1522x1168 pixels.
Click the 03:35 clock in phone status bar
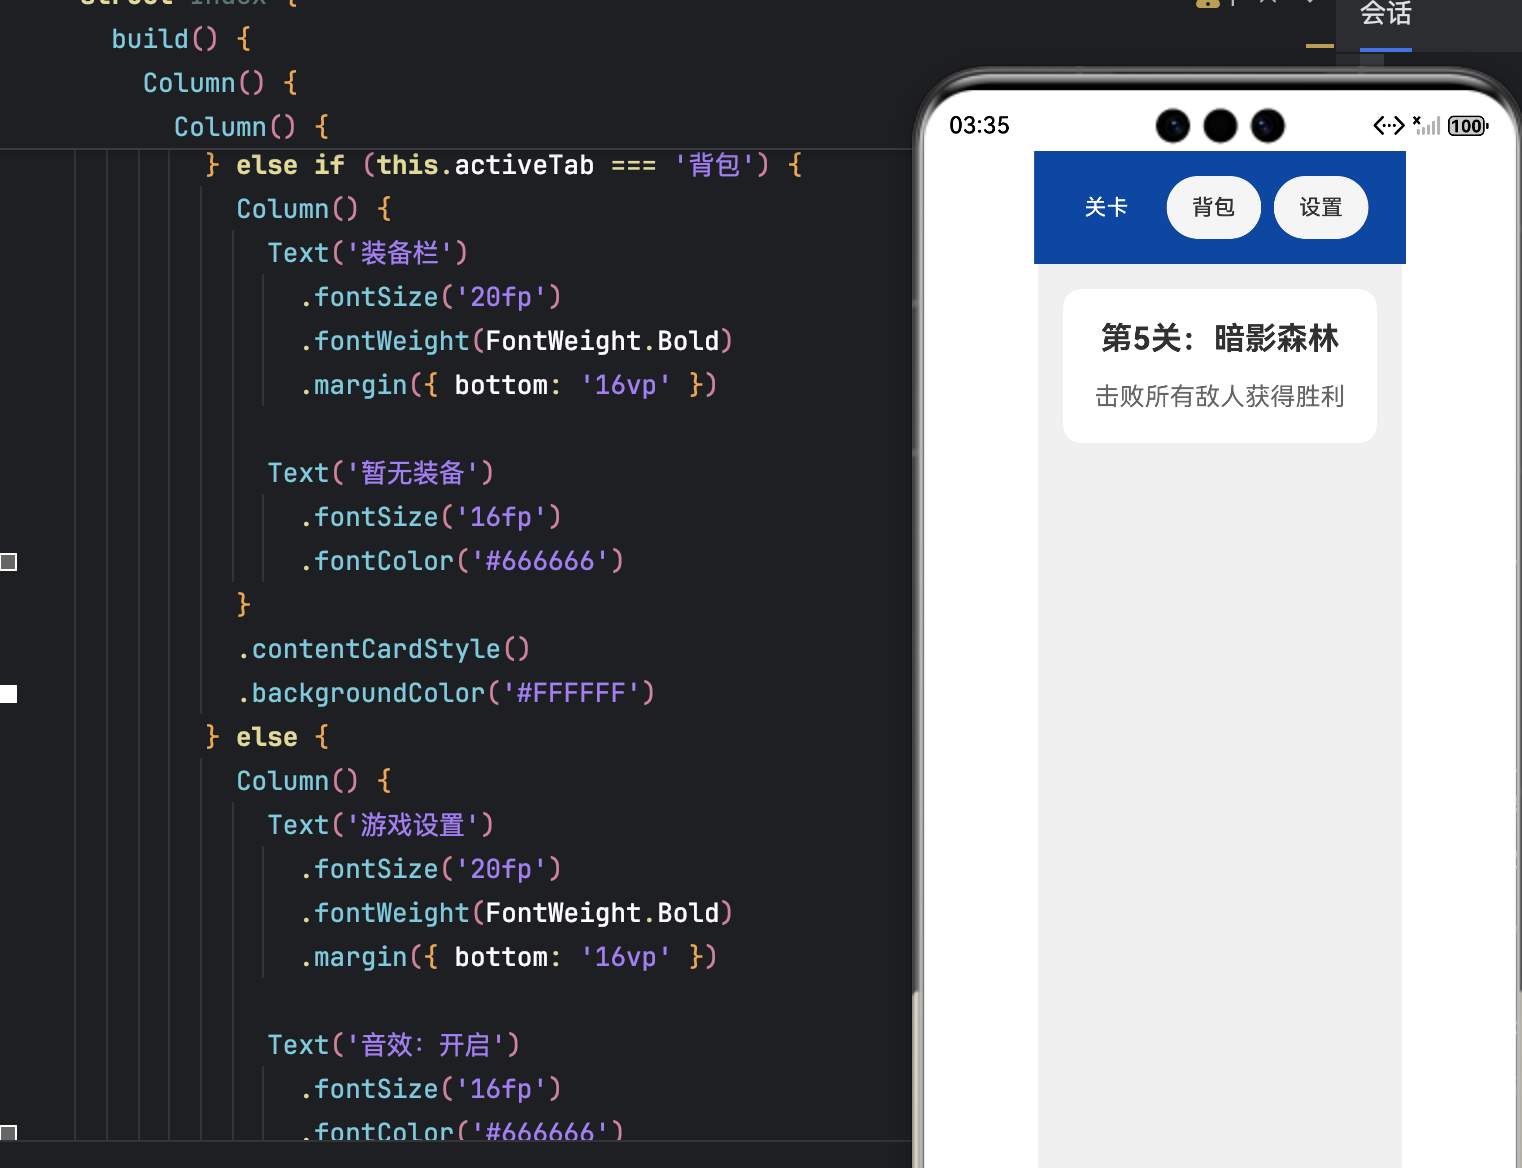click(x=979, y=126)
